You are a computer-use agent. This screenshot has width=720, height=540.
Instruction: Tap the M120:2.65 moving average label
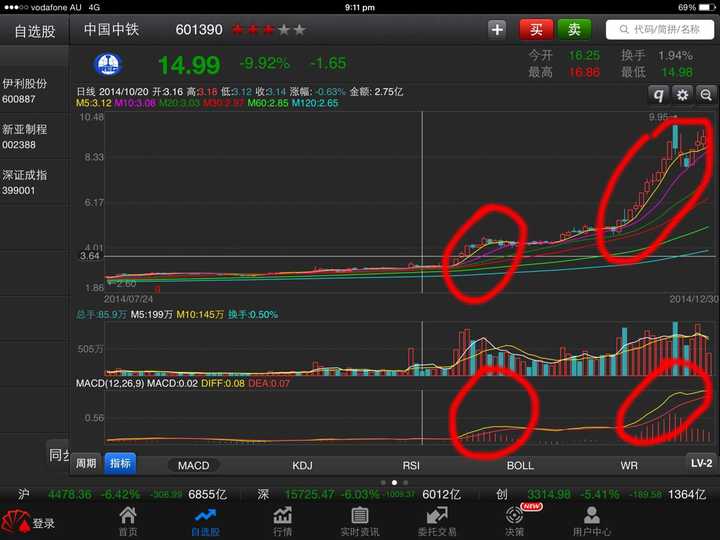point(315,103)
